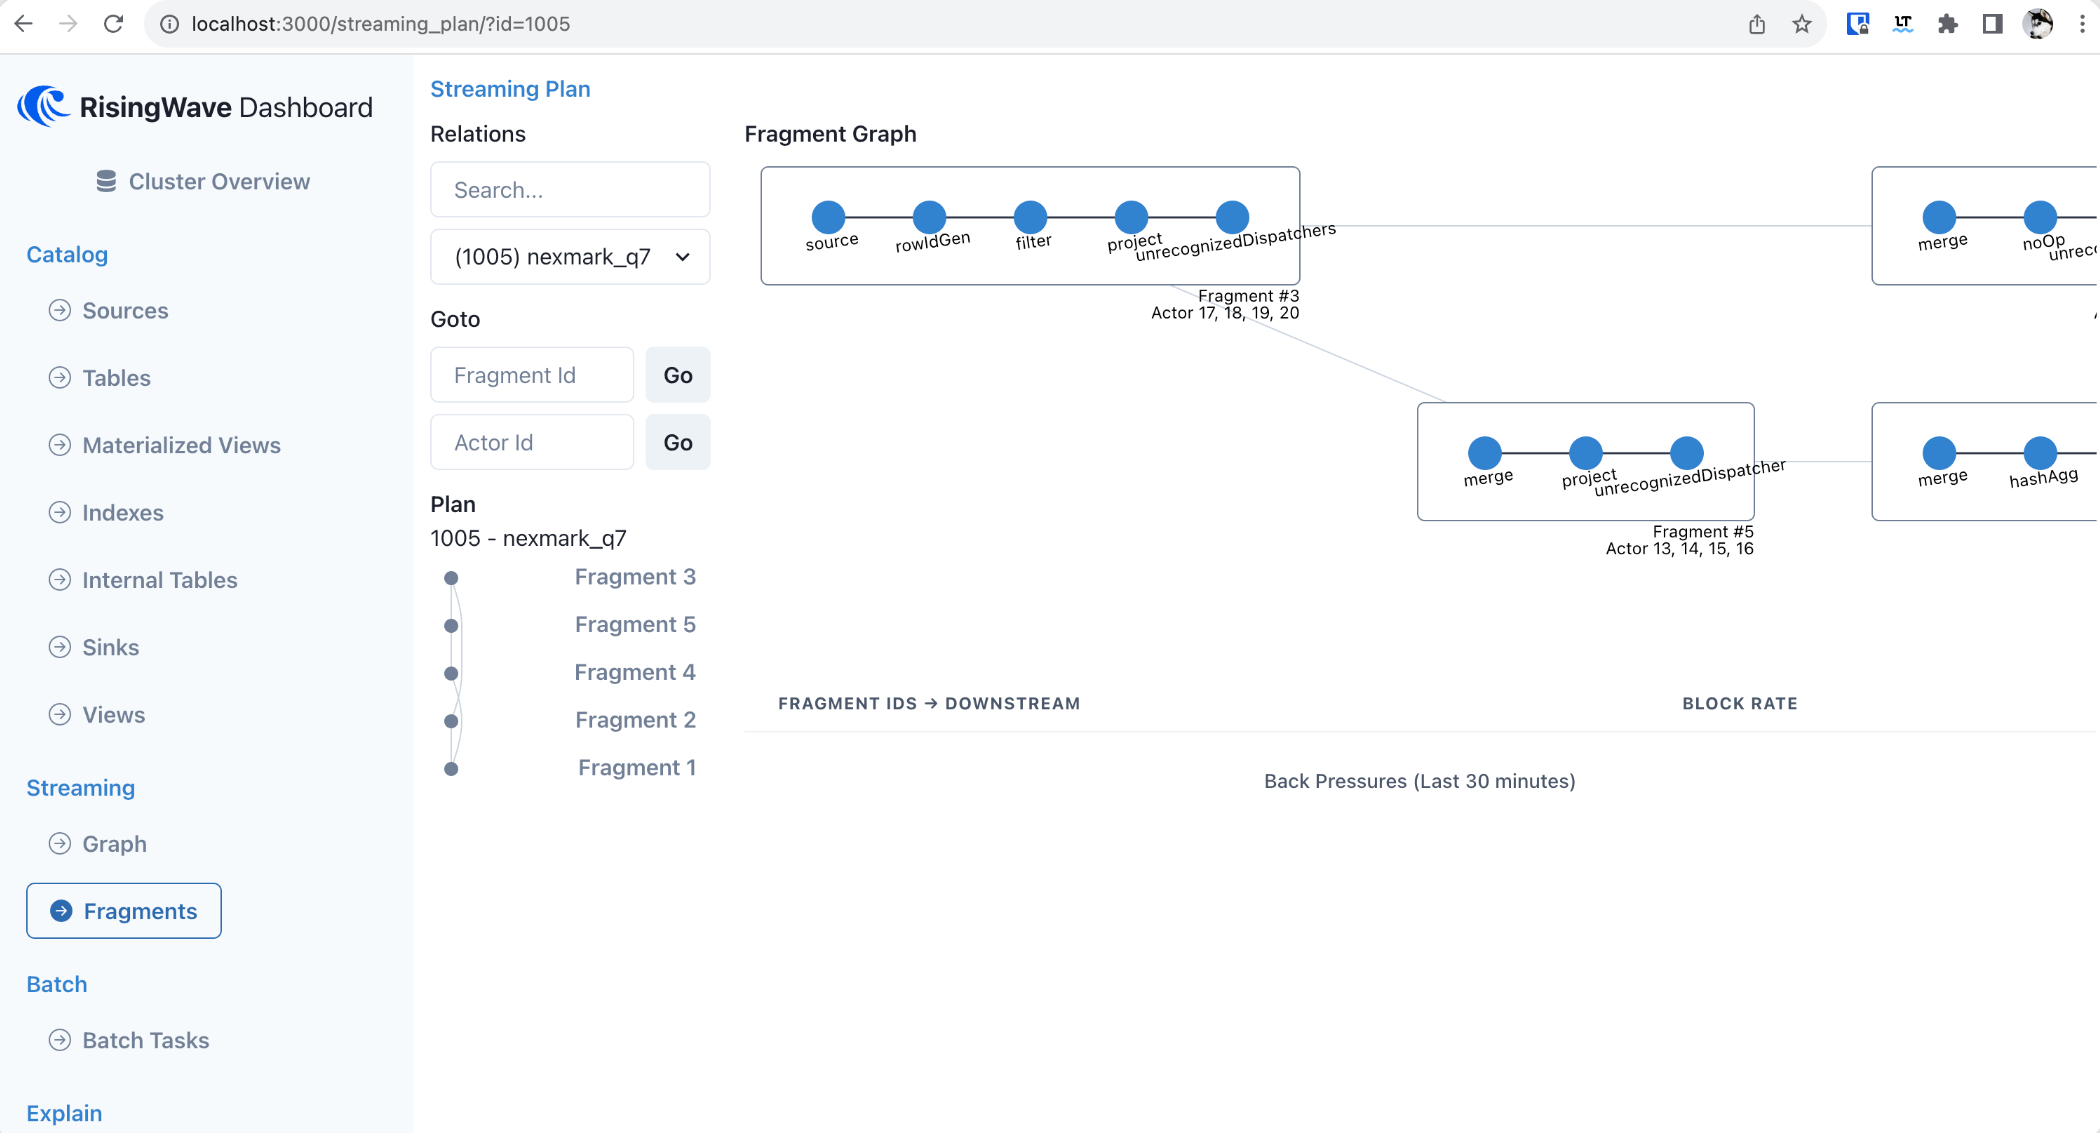
Task: Expand the Sources catalog section
Action: click(x=126, y=310)
